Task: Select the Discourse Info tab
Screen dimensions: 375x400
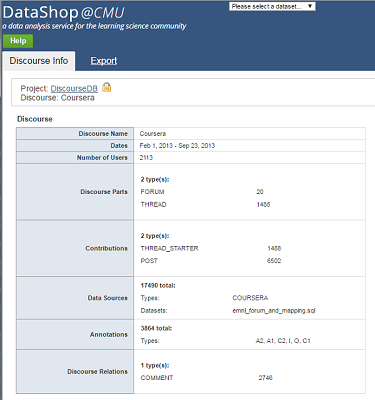Action: 39,61
